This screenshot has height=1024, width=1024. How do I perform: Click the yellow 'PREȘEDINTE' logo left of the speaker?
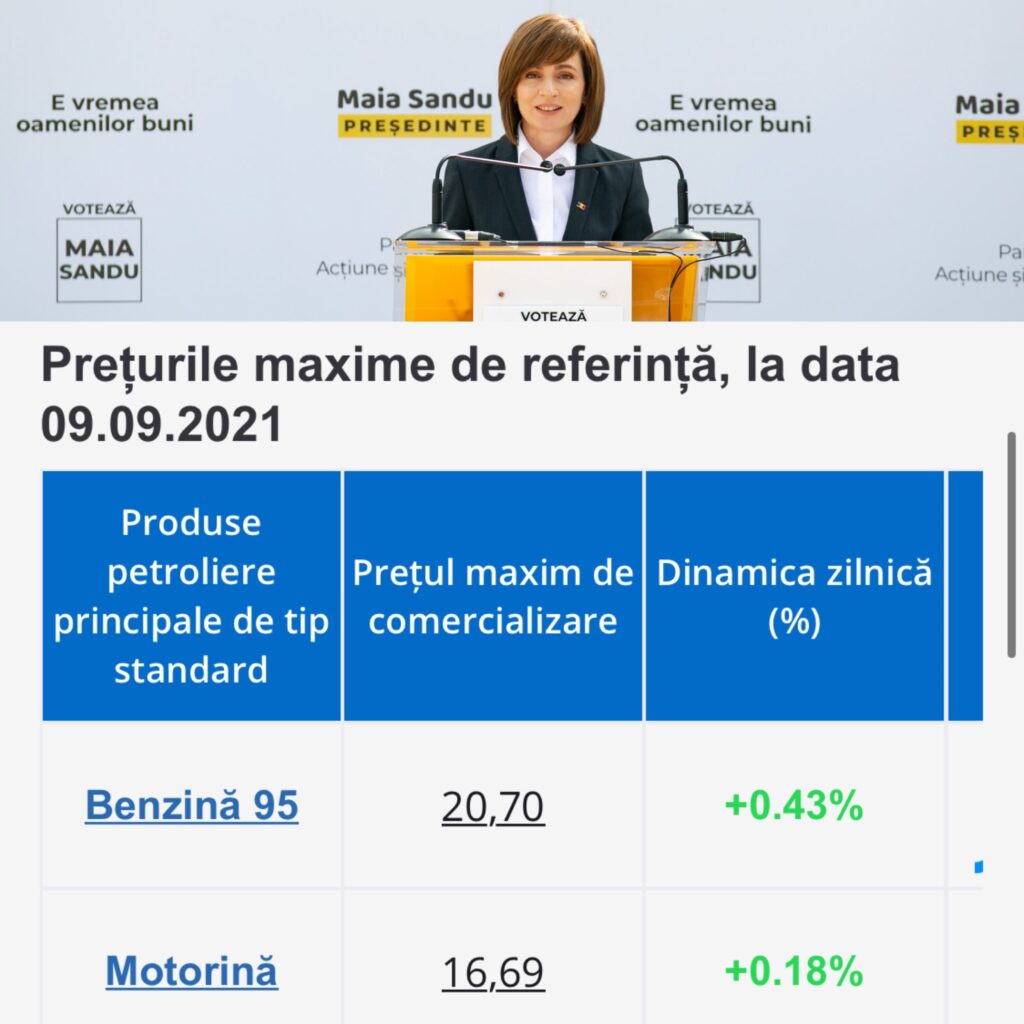pyautogui.click(x=414, y=113)
